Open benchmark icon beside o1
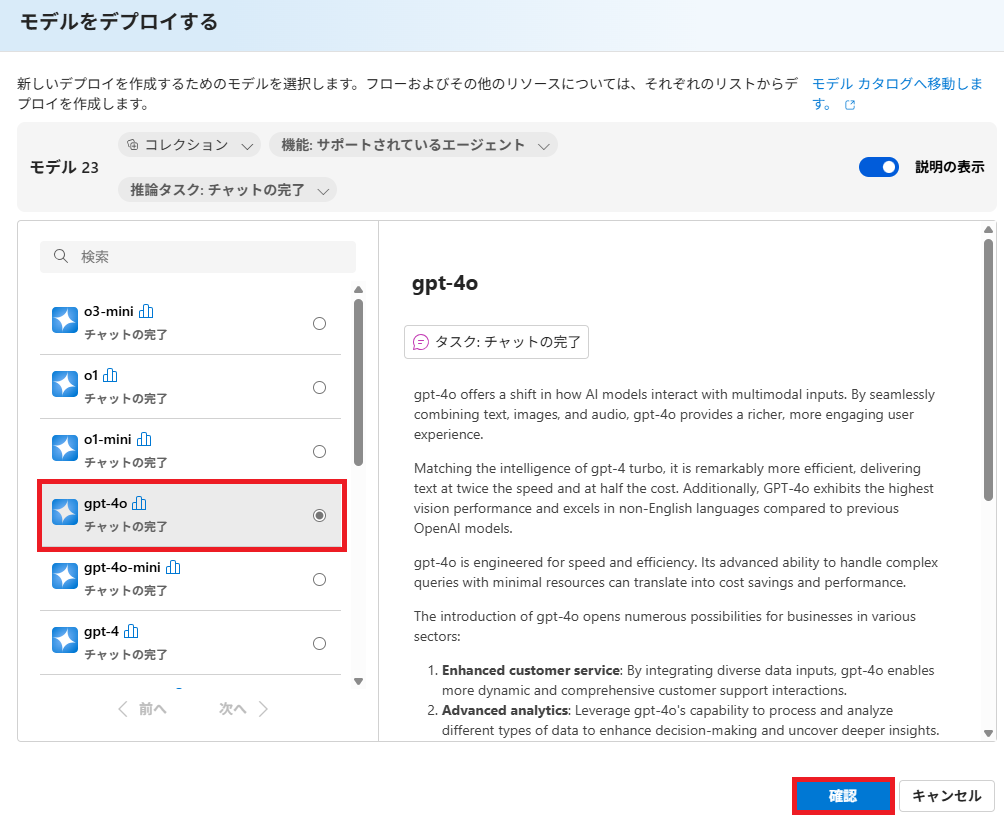This screenshot has width=1004, height=820. click(110, 375)
